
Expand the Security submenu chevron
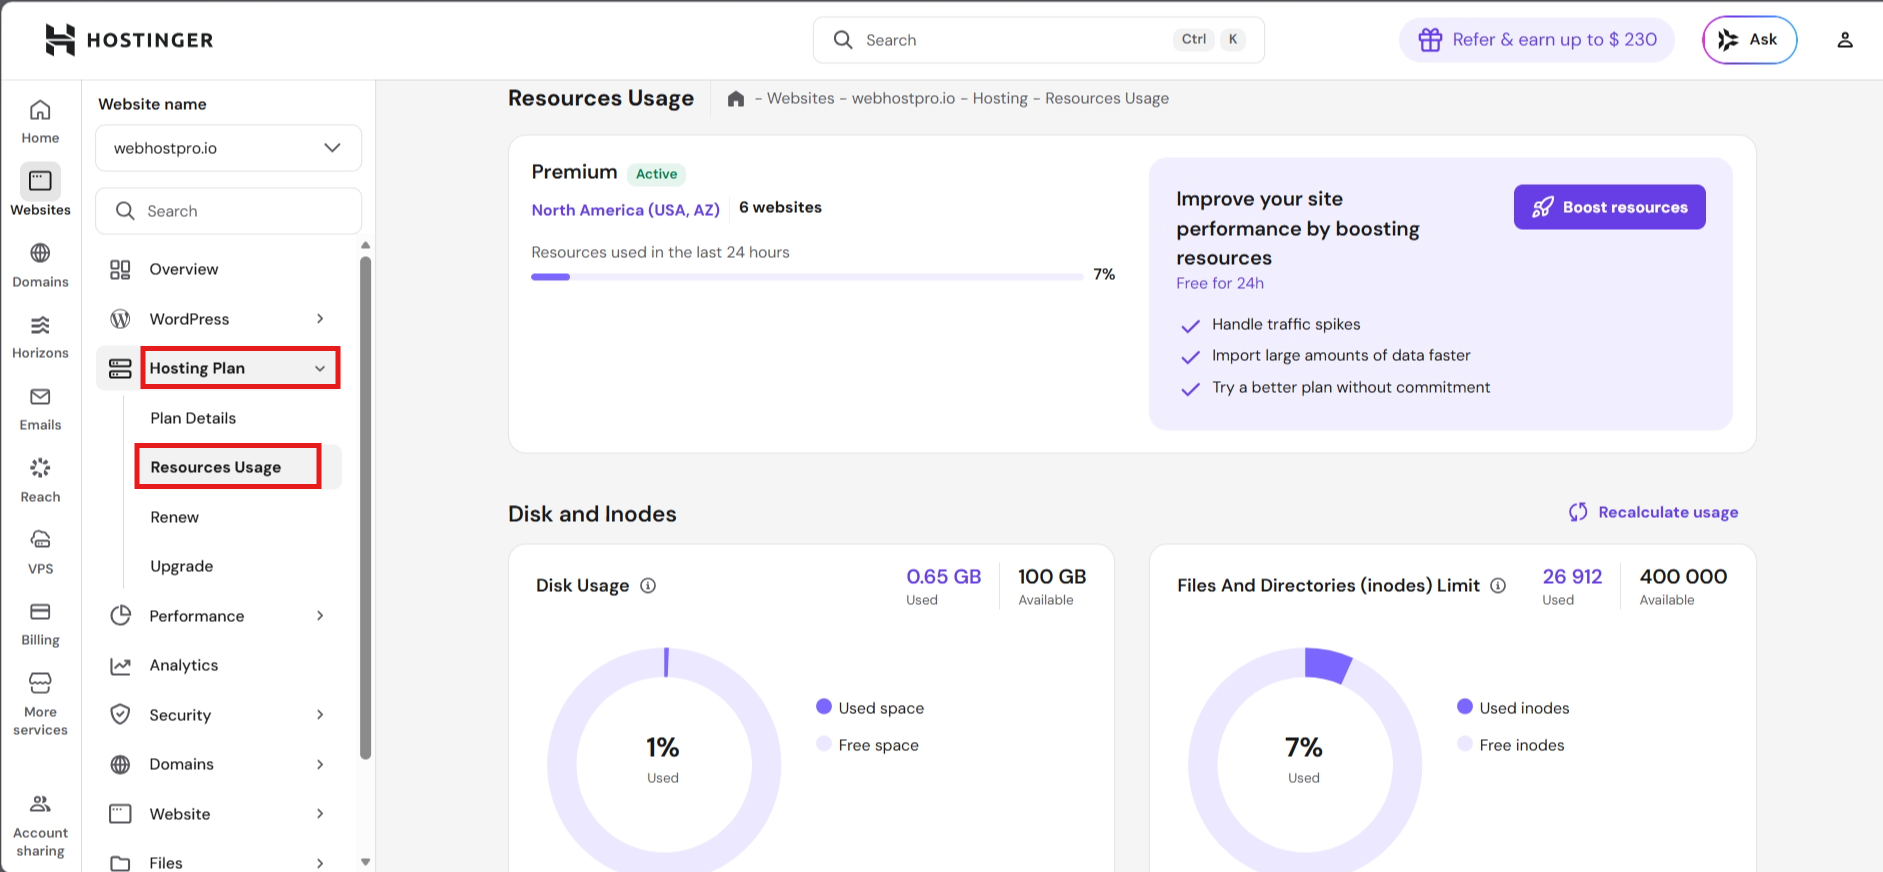(x=320, y=715)
